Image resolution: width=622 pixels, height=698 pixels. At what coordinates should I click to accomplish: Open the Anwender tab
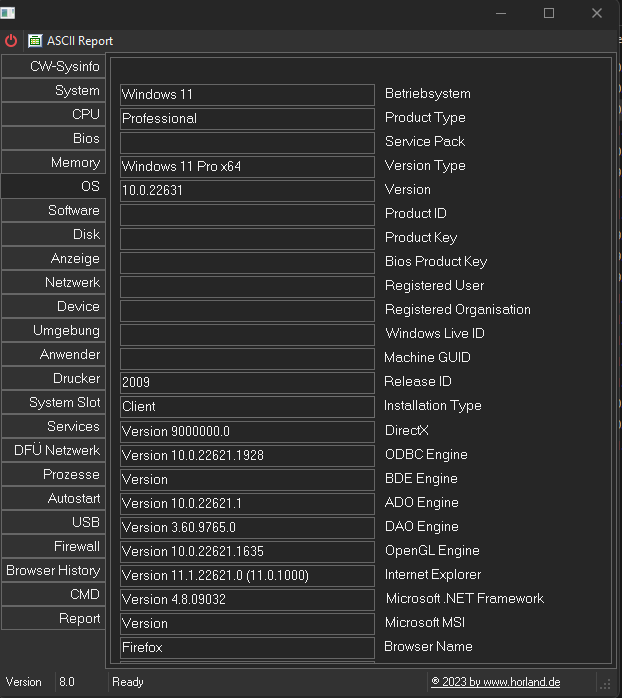coord(53,354)
